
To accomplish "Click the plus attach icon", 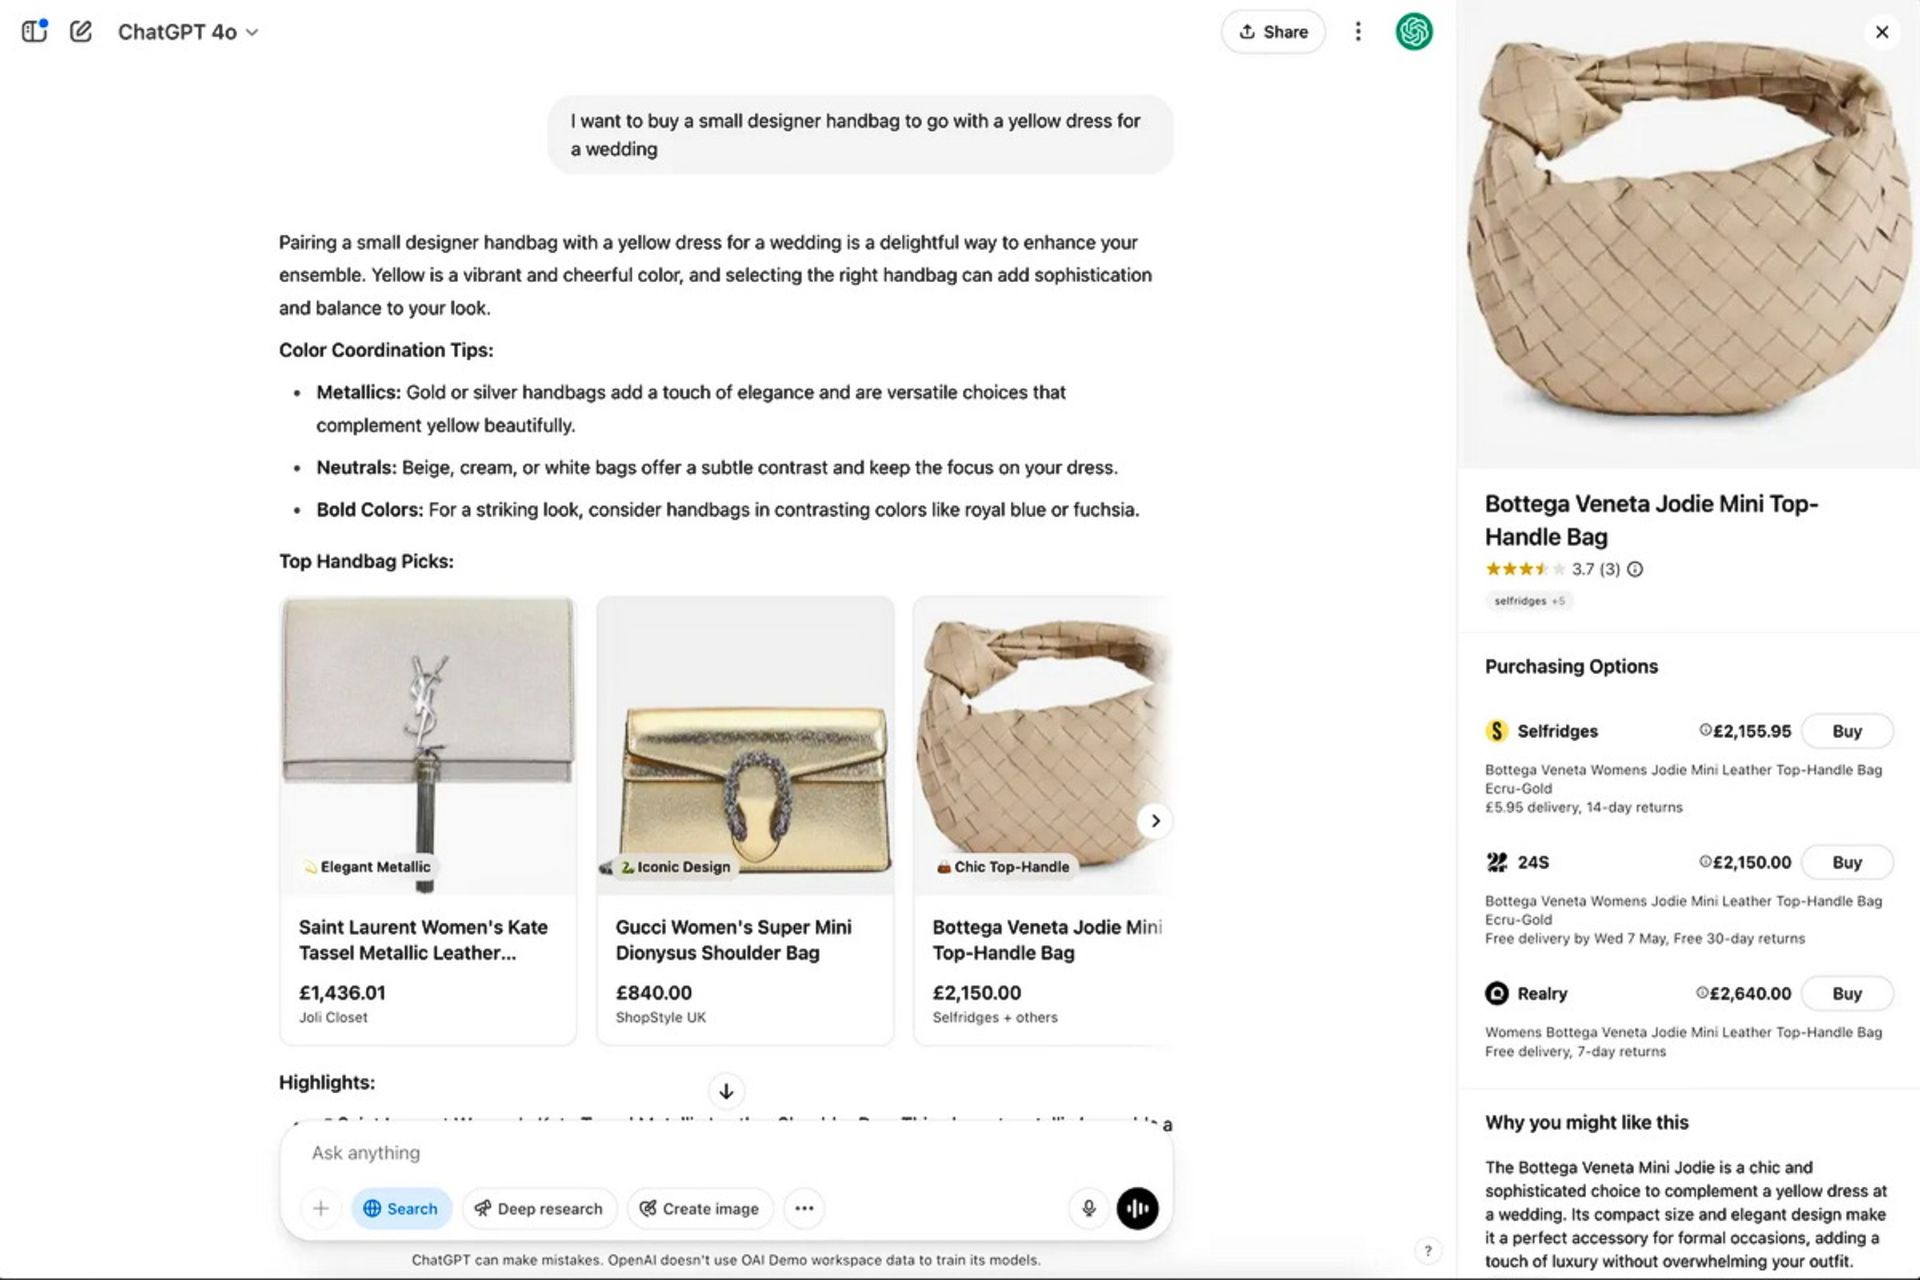I will (x=321, y=1208).
